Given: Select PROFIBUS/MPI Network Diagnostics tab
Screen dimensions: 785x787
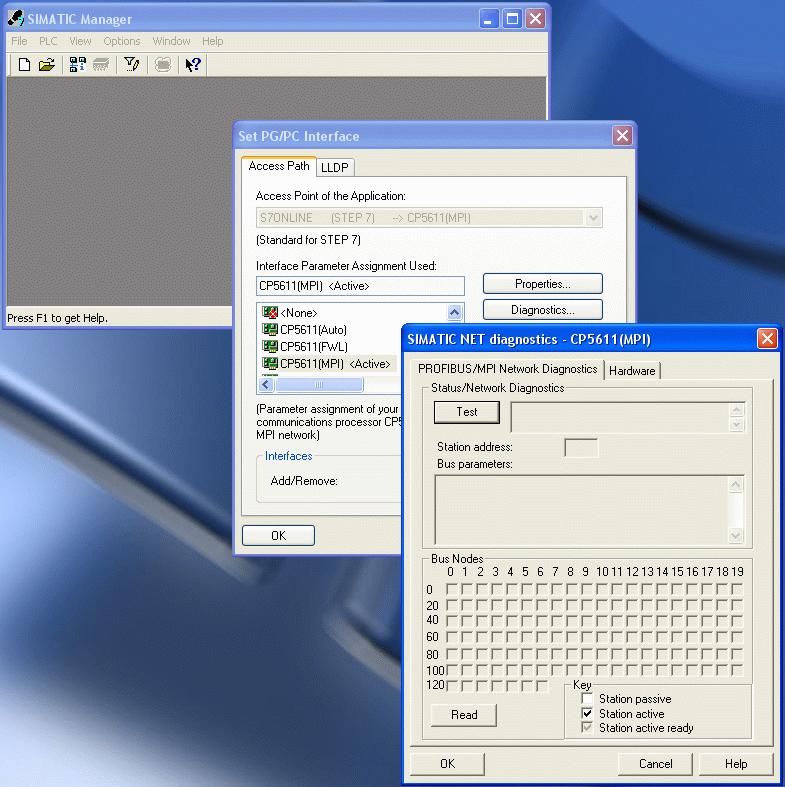Looking at the screenshot, I should coord(507,369).
